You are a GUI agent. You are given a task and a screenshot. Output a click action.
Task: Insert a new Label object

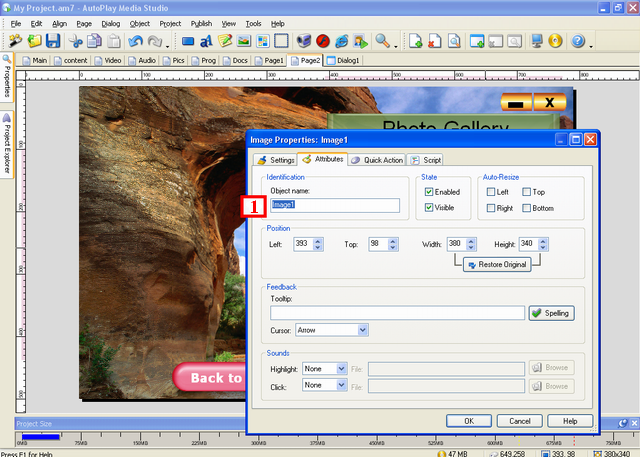pyautogui.click(x=207, y=41)
